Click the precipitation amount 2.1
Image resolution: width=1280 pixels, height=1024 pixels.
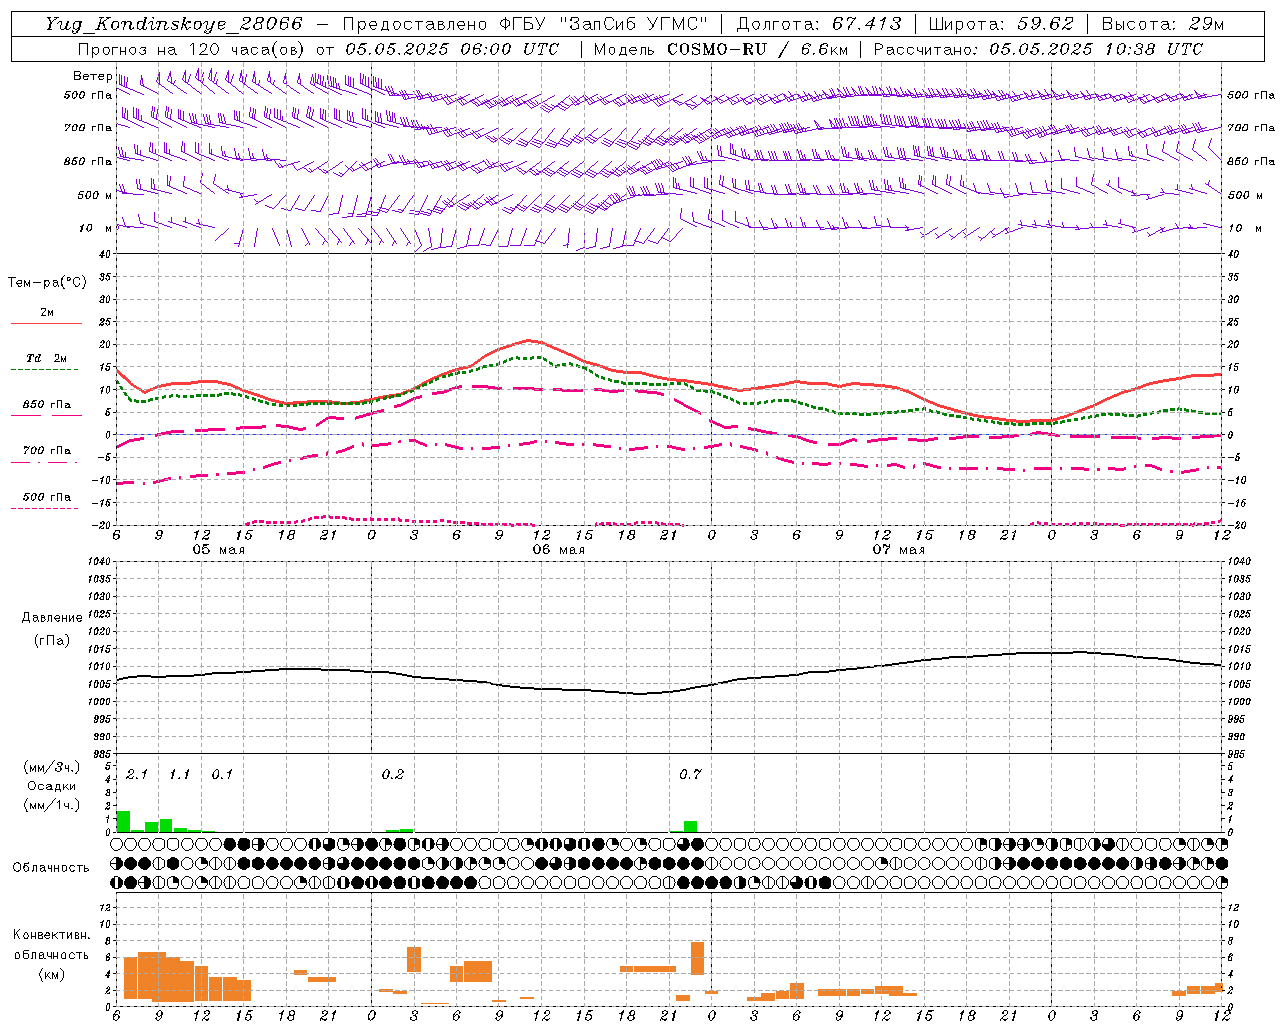(137, 775)
